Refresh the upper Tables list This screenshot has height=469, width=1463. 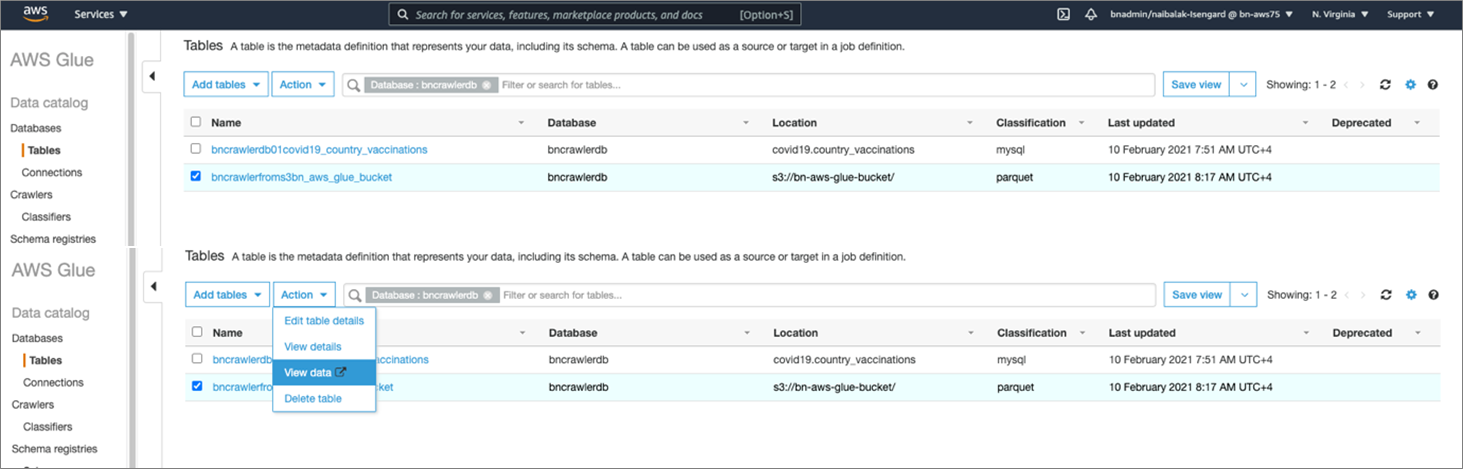click(1385, 85)
